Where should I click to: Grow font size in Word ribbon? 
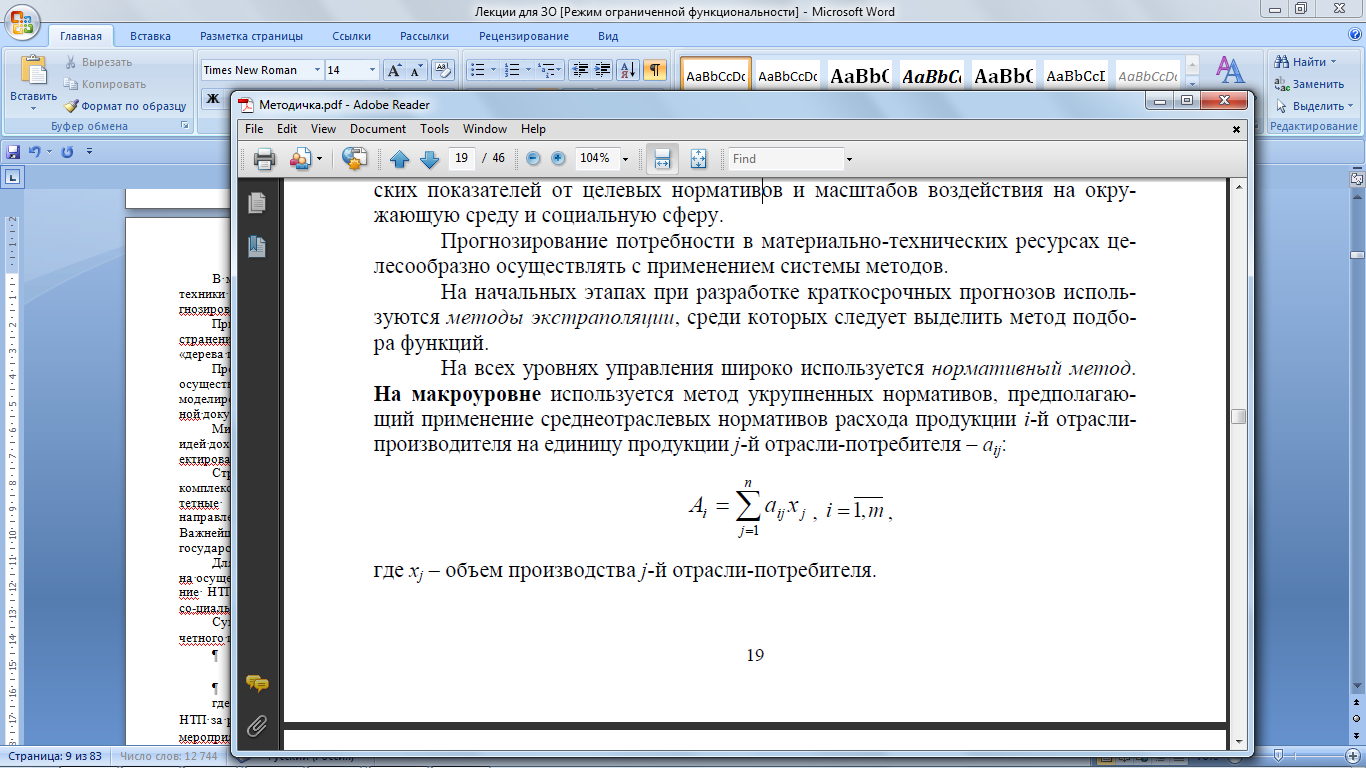click(394, 70)
